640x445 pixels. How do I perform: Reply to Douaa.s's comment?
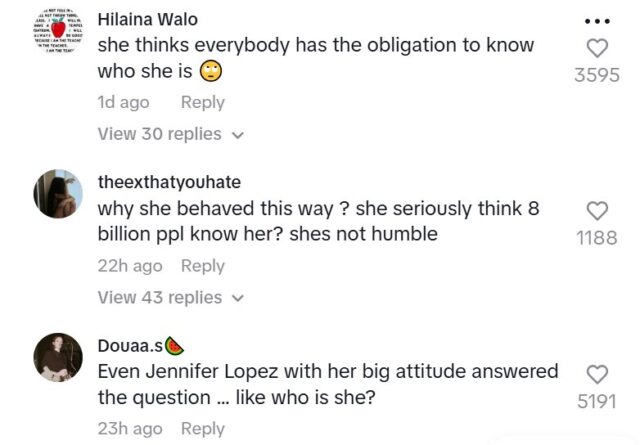coord(202,428)
